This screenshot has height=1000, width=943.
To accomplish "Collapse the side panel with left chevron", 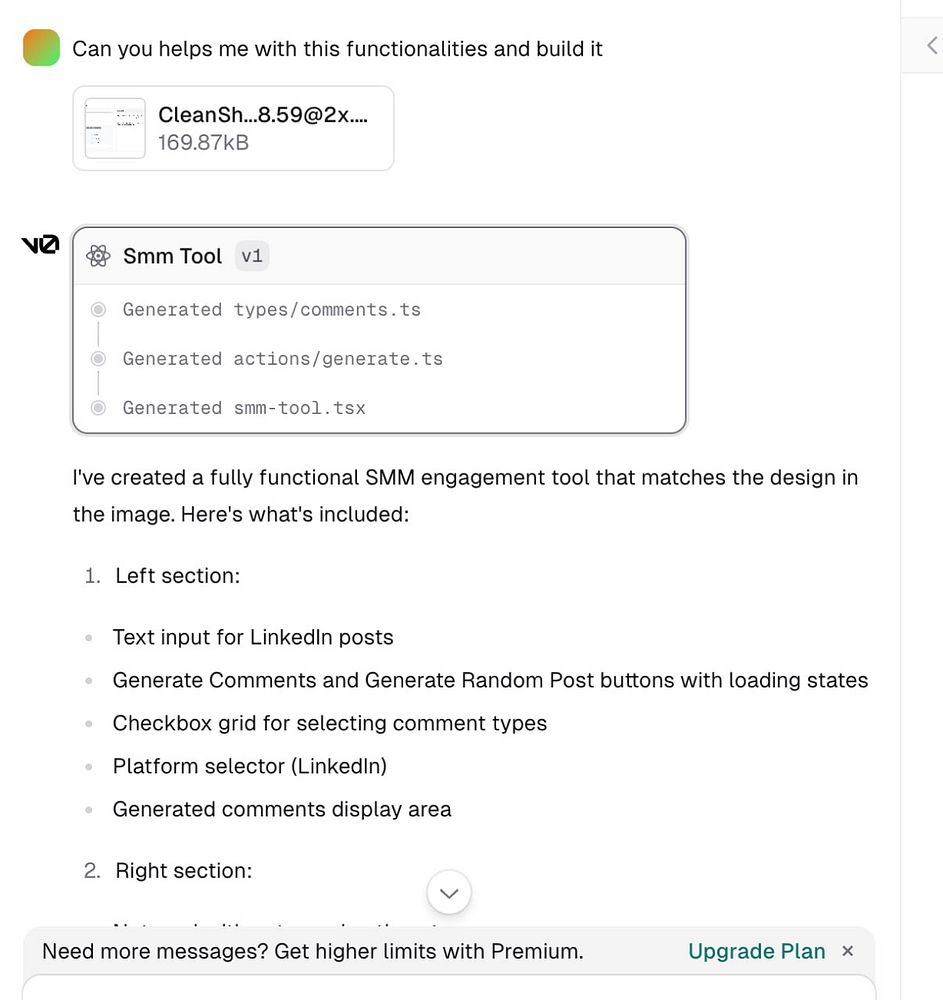I will pyautogui.click(x=932, y=45).
